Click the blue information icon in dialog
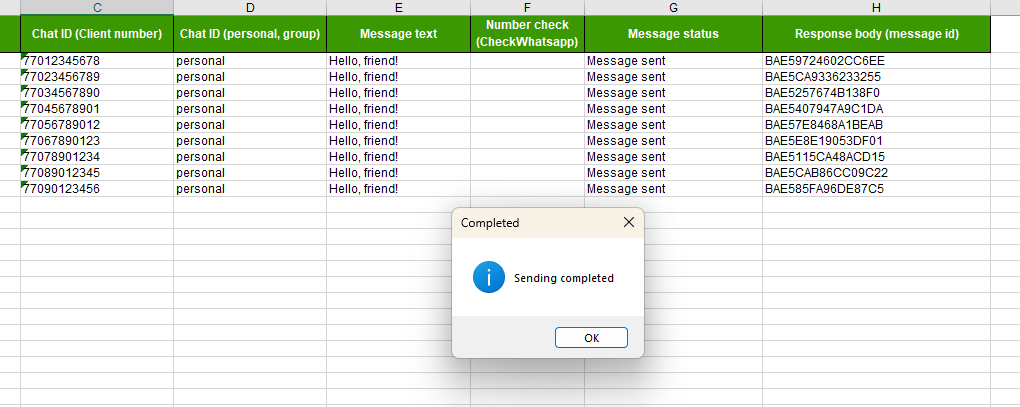This screenshot has width=1020, height=407. point(488,278)
